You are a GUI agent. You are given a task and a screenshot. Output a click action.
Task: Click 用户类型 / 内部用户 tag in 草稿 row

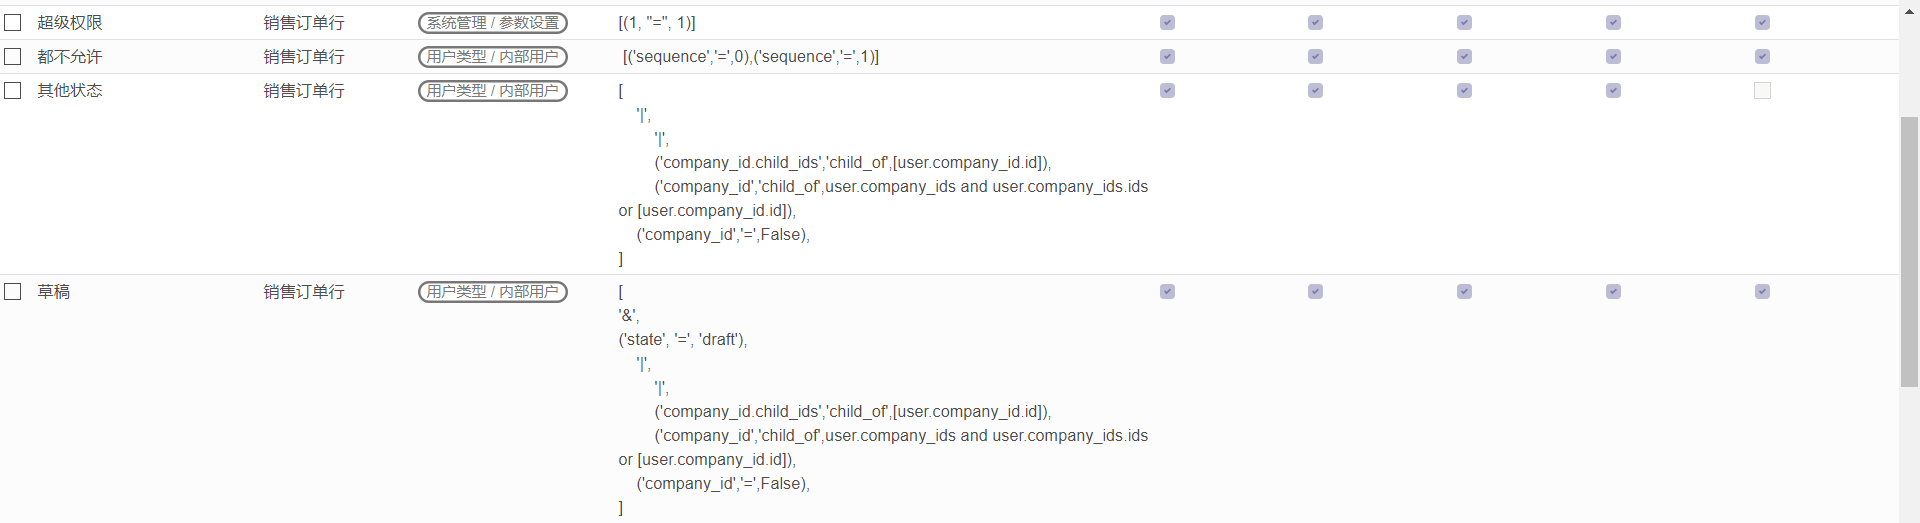[x=492, y=292]
